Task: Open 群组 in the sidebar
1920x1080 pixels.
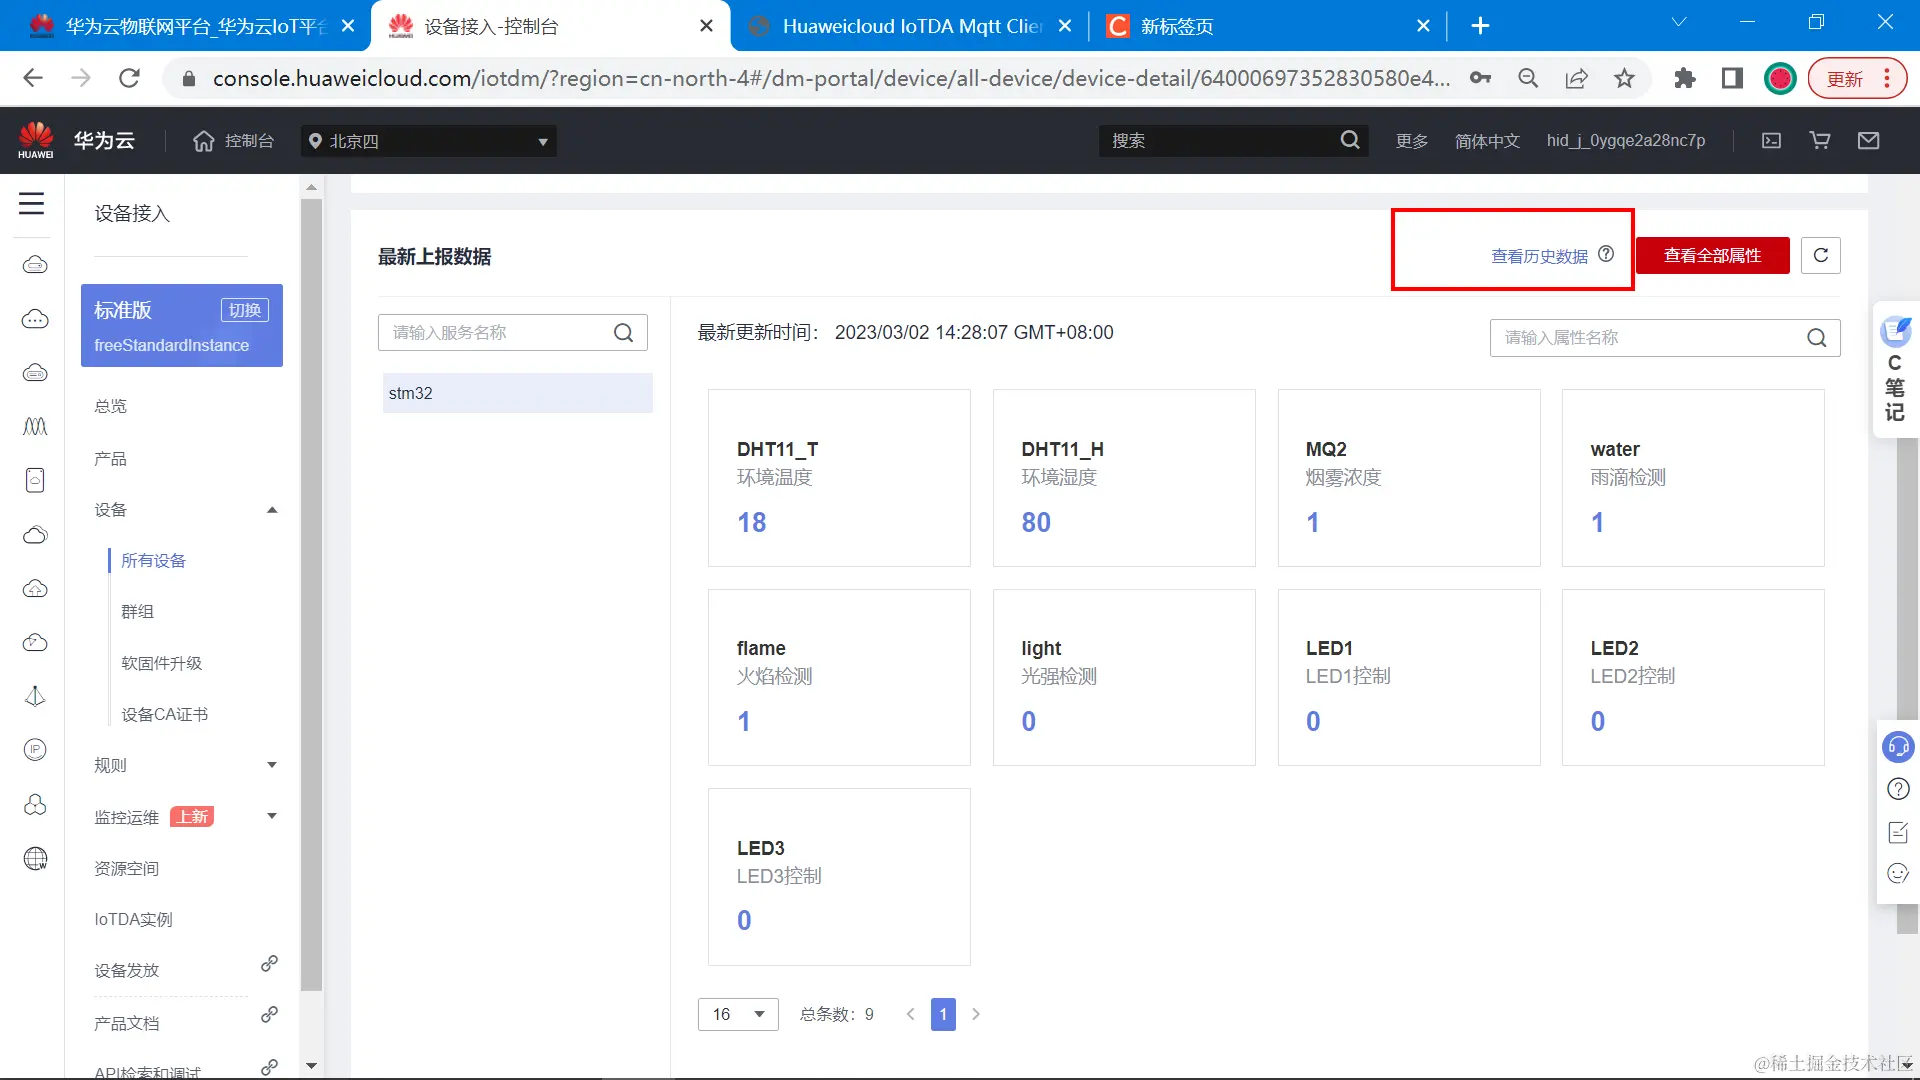Action: [x=138, y=612]
